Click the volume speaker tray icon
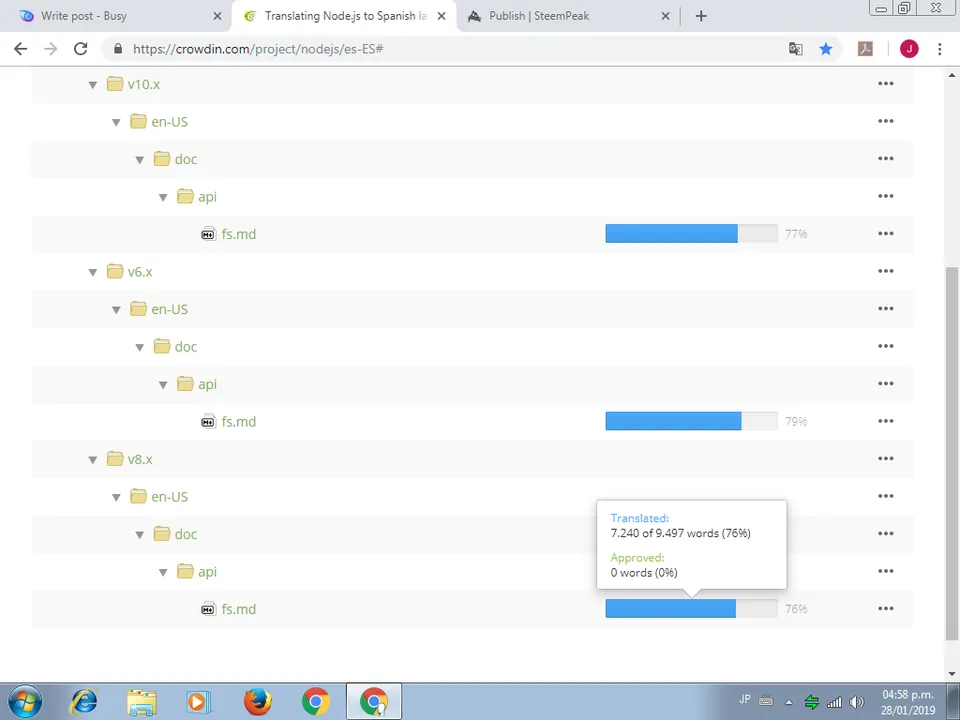This screenshot has width=960, height=720. point(857,702)
